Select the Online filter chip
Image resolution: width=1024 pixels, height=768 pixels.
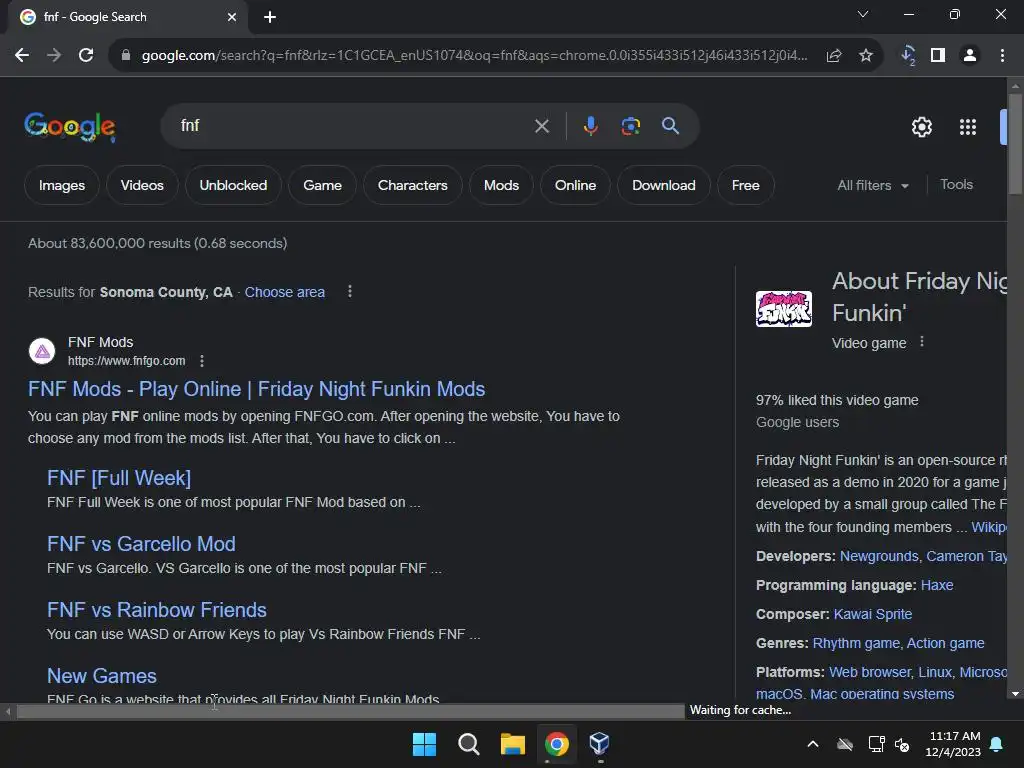575,185
